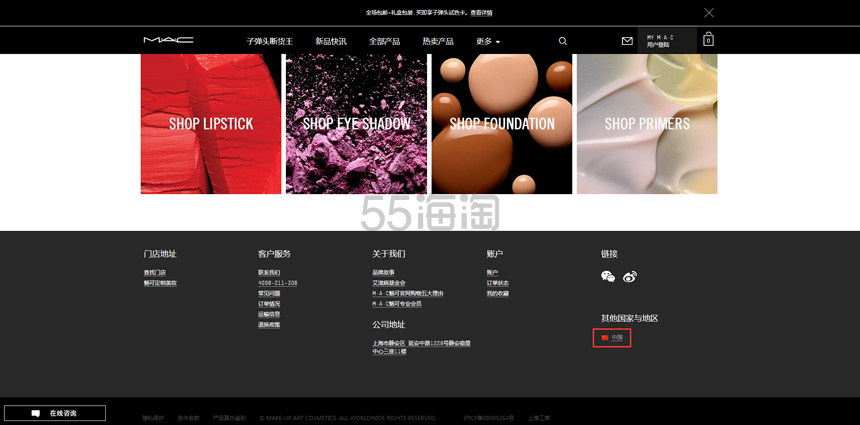Open 全部产品 menu item
This screenshot has height=425, width=860.
click(x=384, y=41)
